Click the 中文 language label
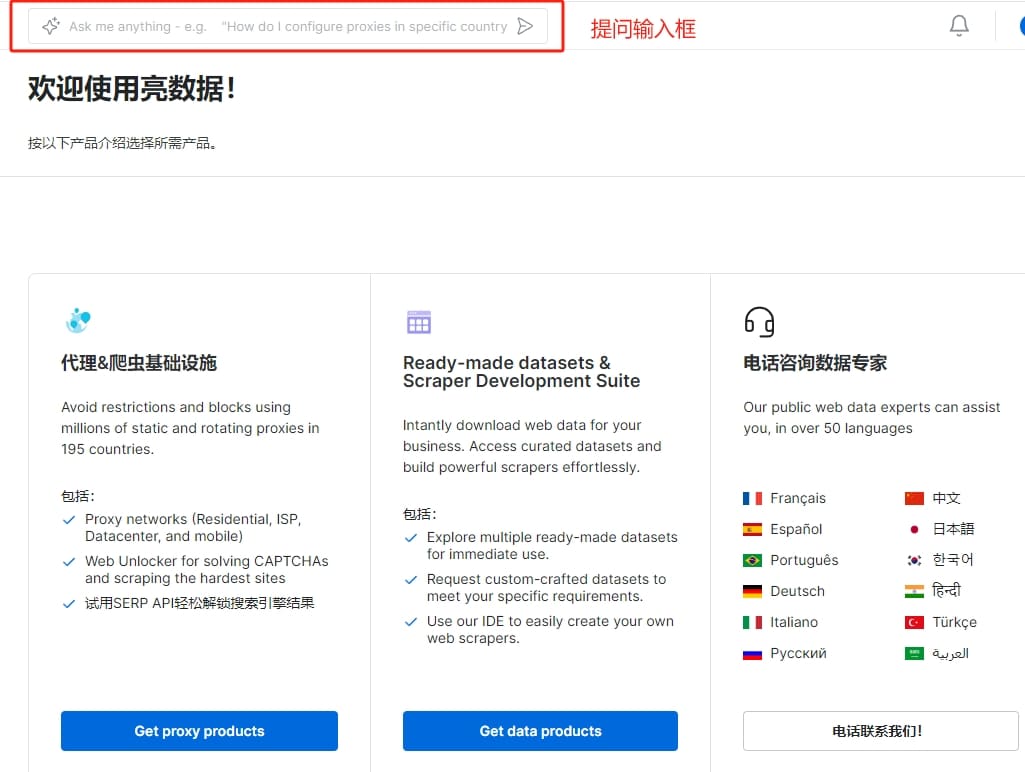This screenshot has width=1025, height=772. pos(946,498)
